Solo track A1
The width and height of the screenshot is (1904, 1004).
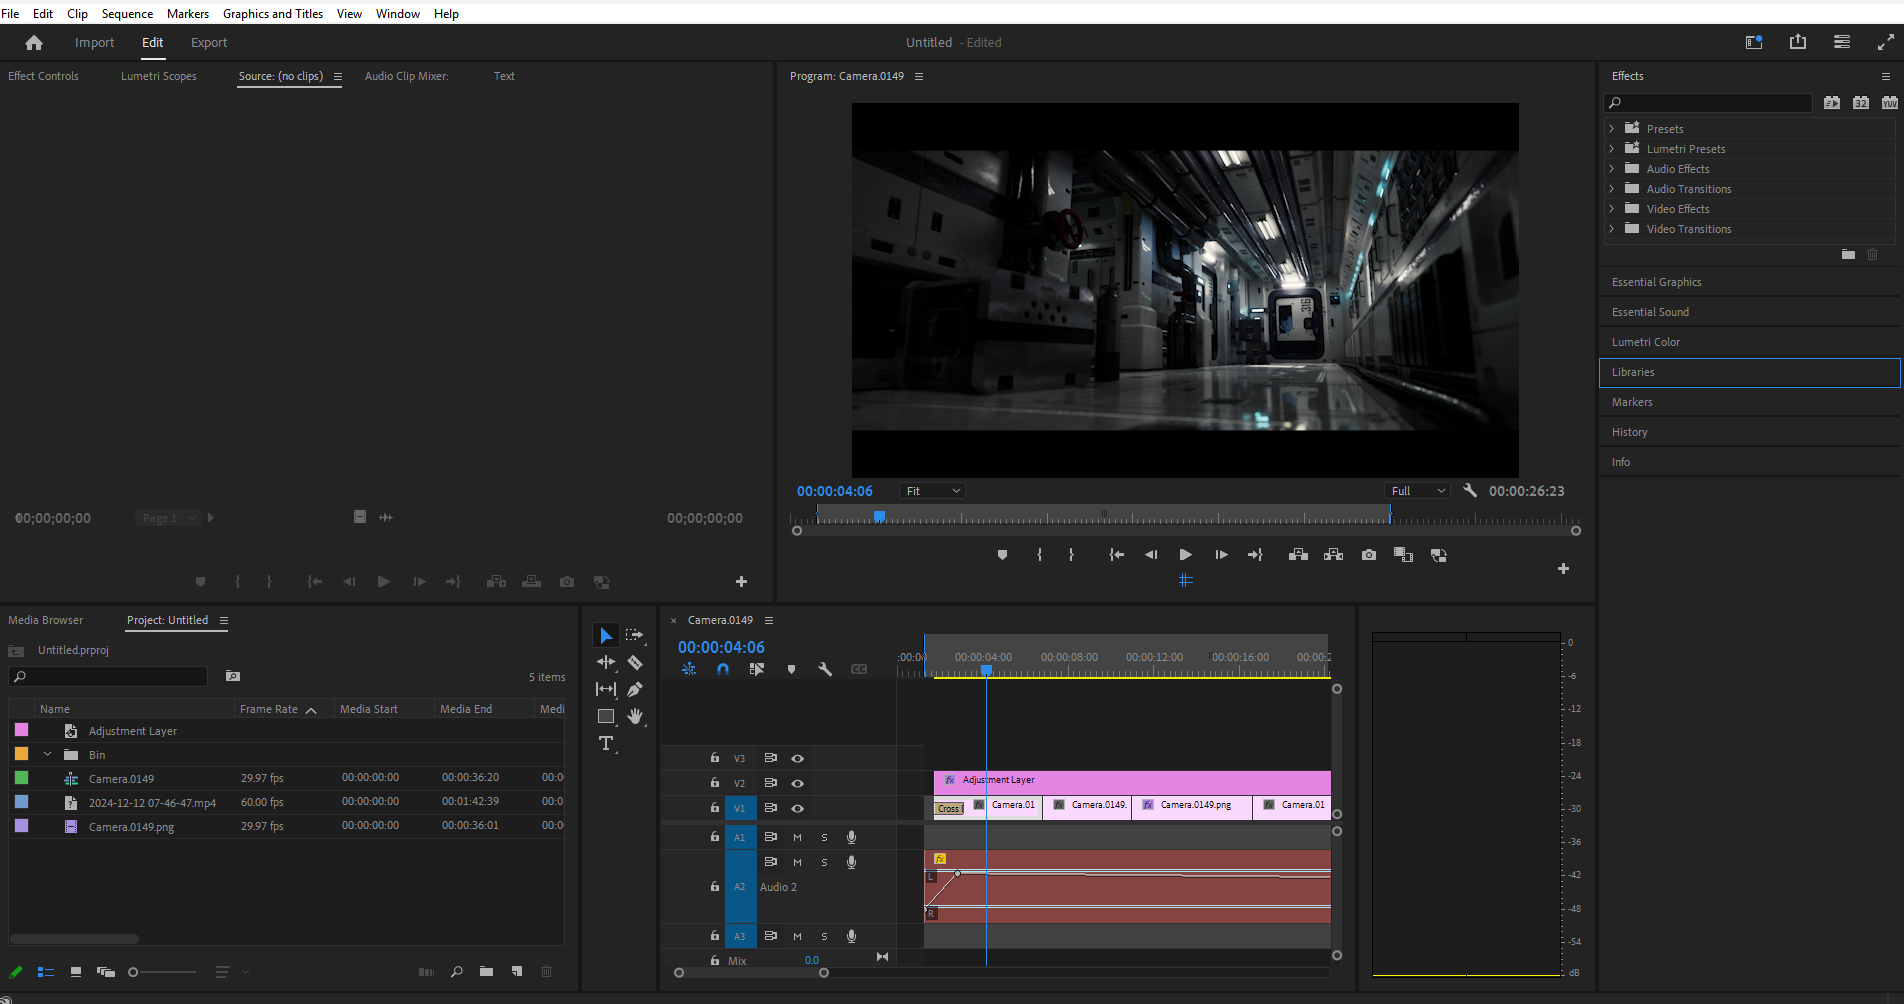tap(824, 838)
